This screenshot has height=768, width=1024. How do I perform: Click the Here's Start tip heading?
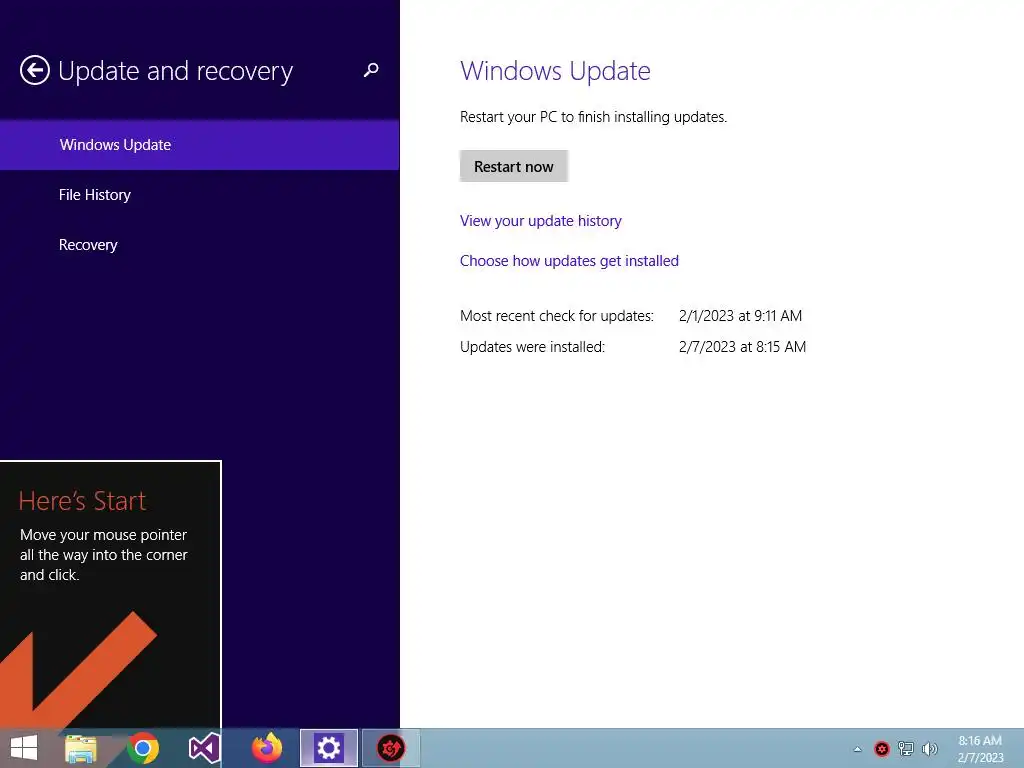click(x=82, y=501)
